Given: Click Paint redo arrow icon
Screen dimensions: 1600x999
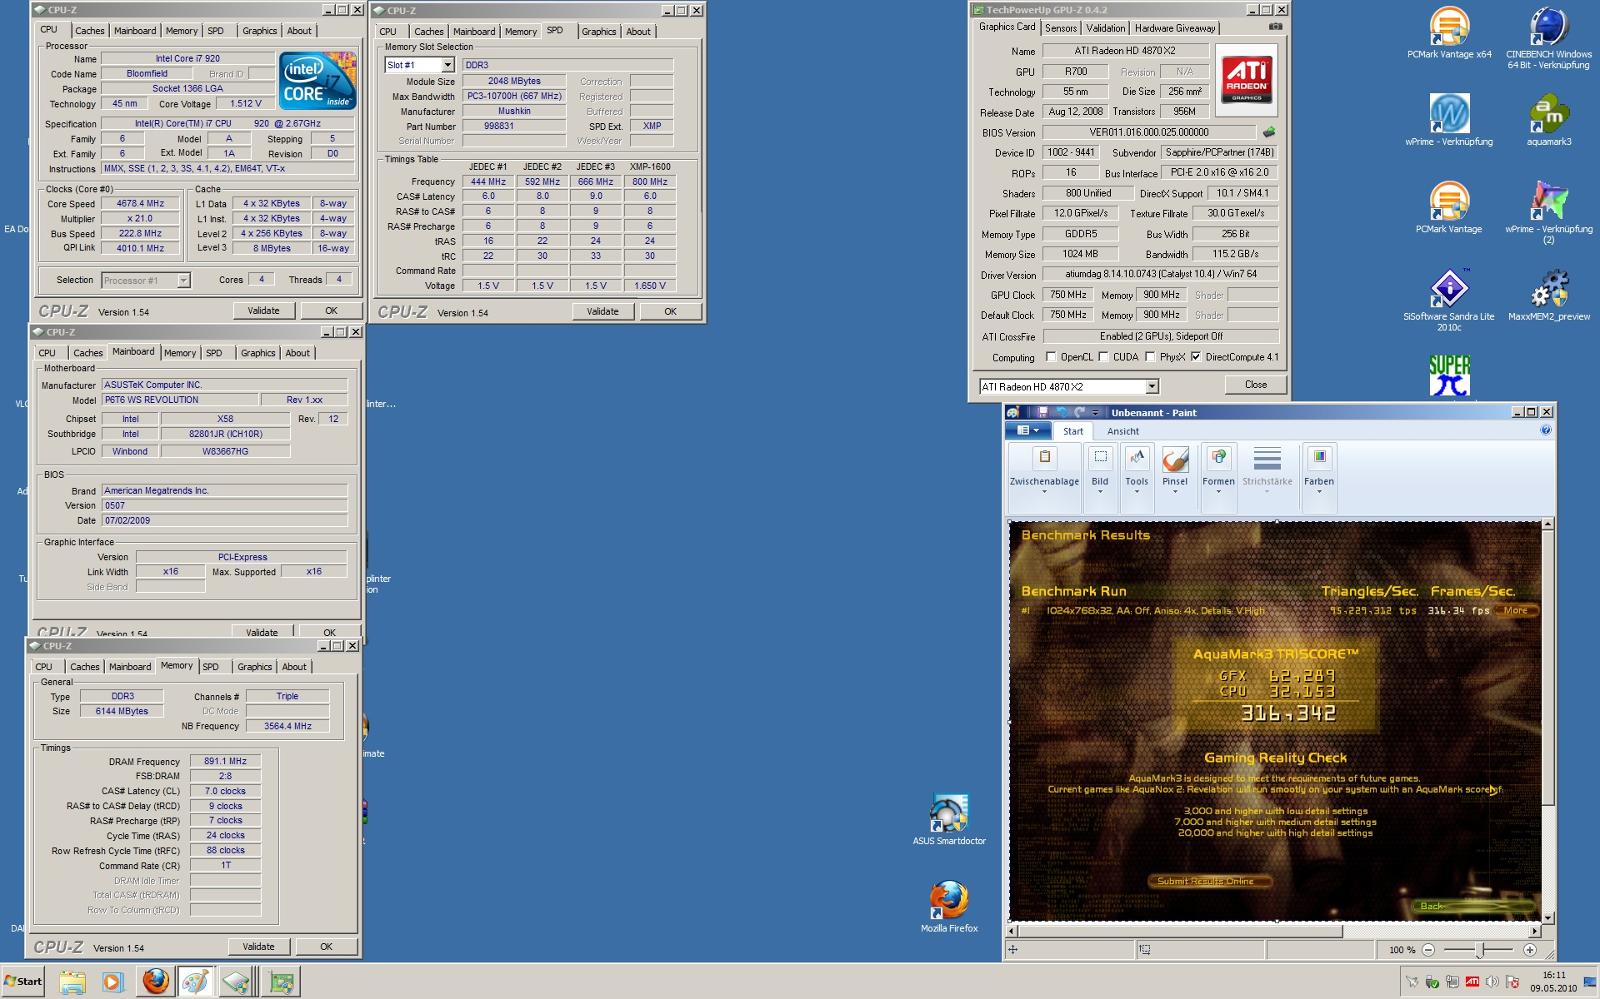Looking at the screenshot, I should click(1079, 412).
